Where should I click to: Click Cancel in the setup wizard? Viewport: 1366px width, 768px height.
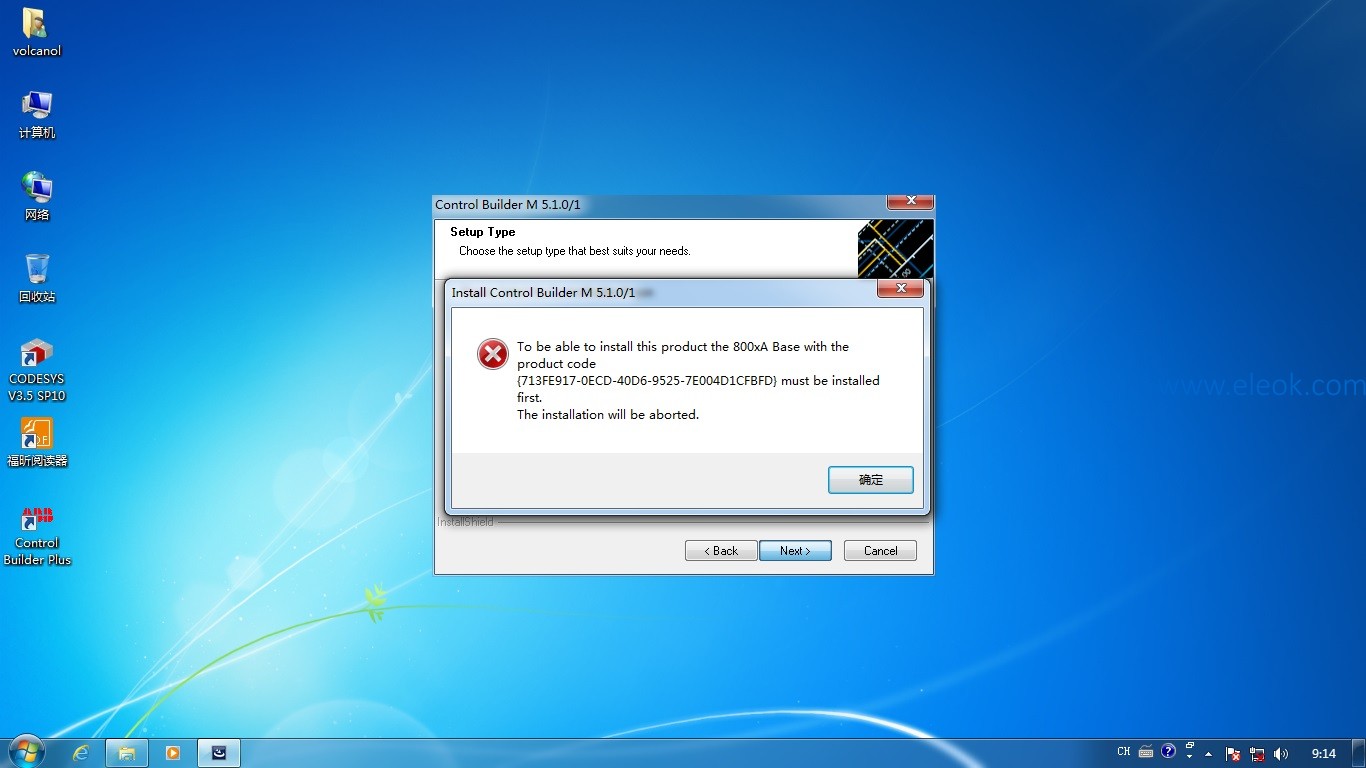(880, 551)
